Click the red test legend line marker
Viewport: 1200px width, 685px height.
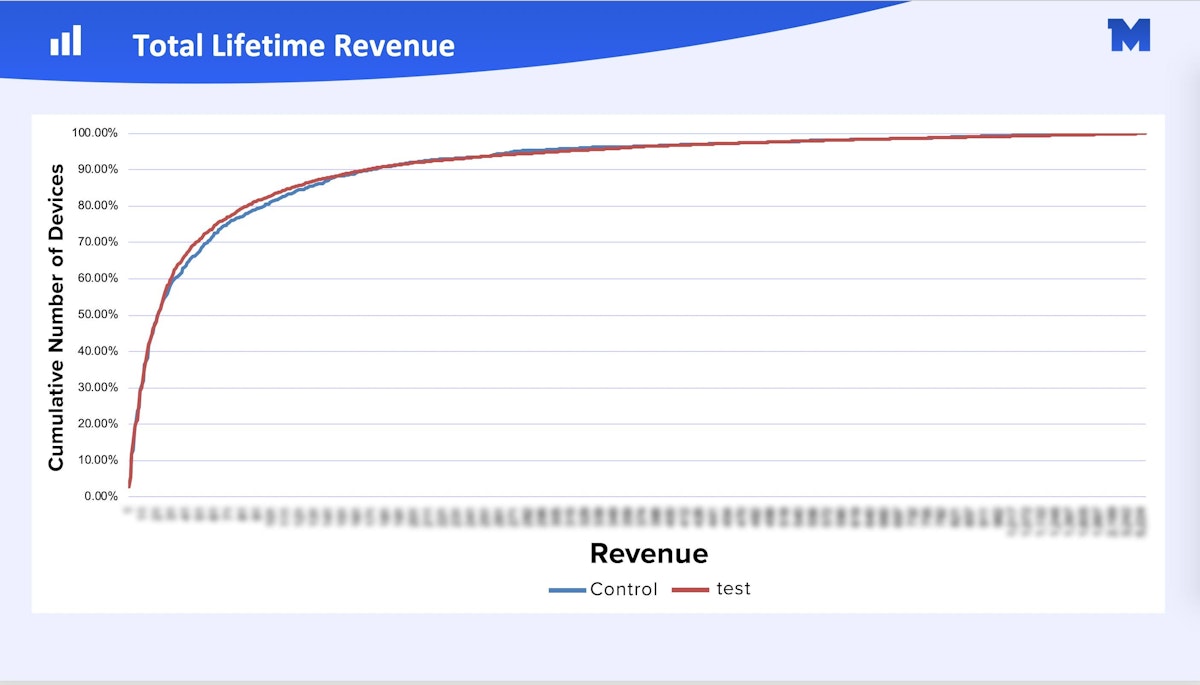click(689, 589)
